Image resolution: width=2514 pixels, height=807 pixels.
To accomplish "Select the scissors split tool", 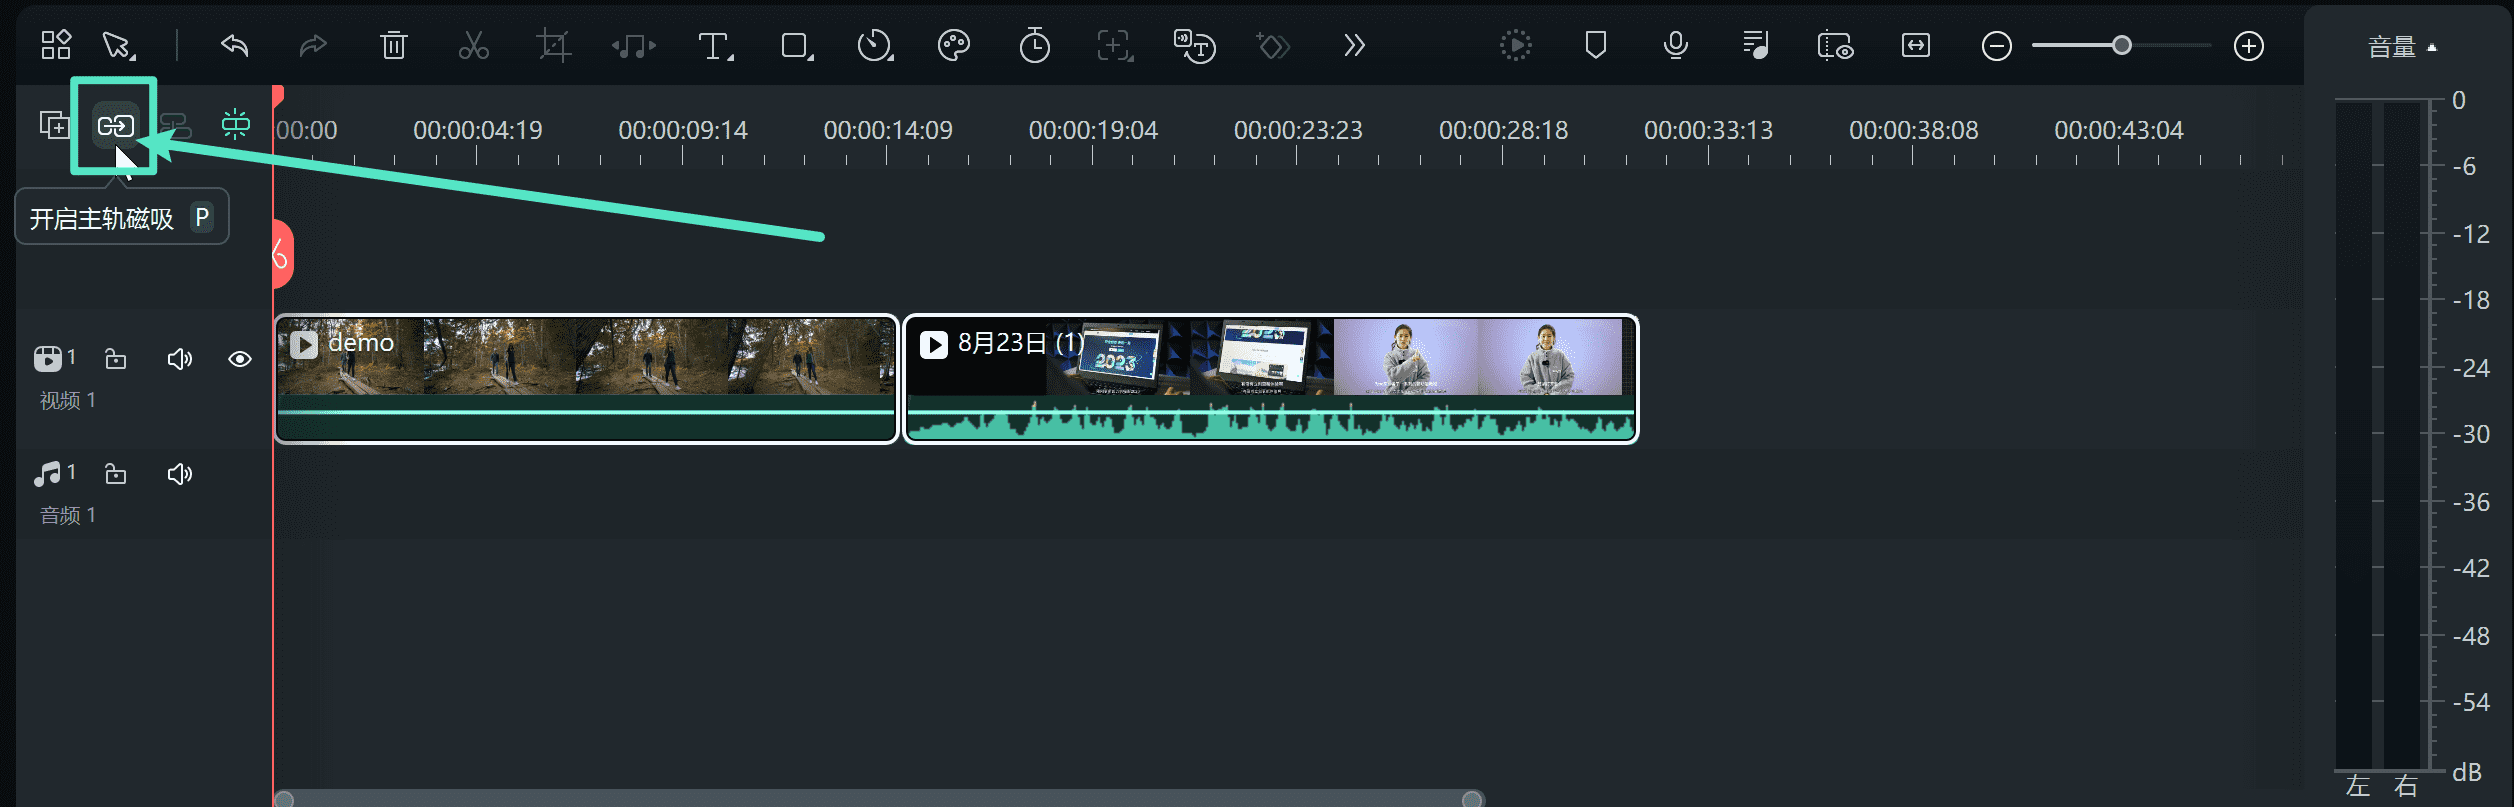I will coord(473,46).
